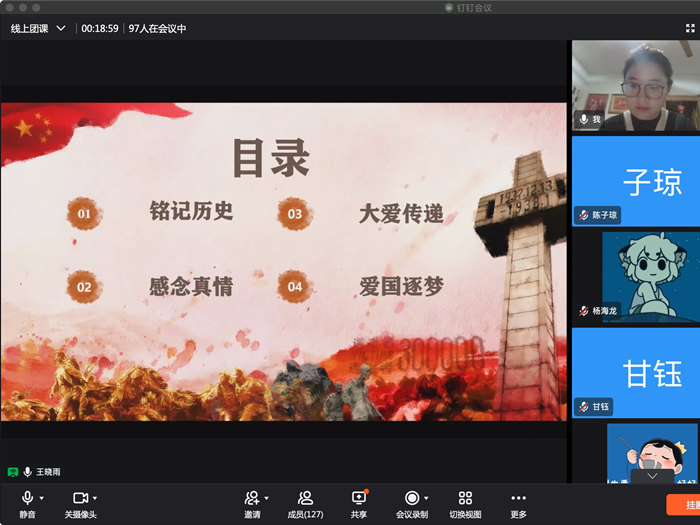Open camera options arrow beside 关摄像头
The width and height of the screenshot is (700, 525).
tap(95, 498)
